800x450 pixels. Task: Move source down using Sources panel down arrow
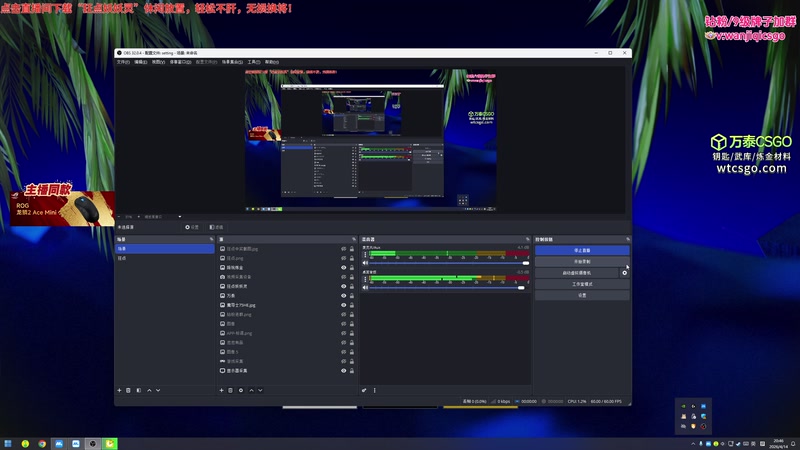(260, 390)
